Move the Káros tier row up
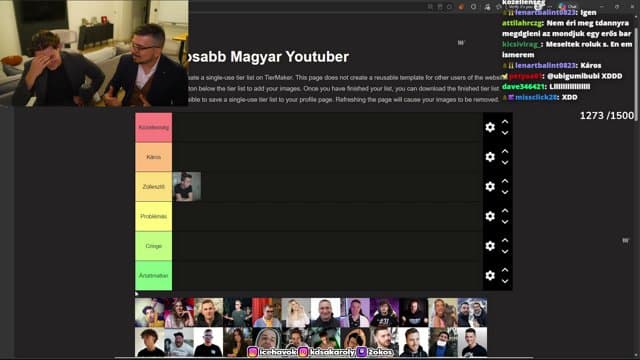This screenshot has width=640, height=360. click(x=505, y=151)
